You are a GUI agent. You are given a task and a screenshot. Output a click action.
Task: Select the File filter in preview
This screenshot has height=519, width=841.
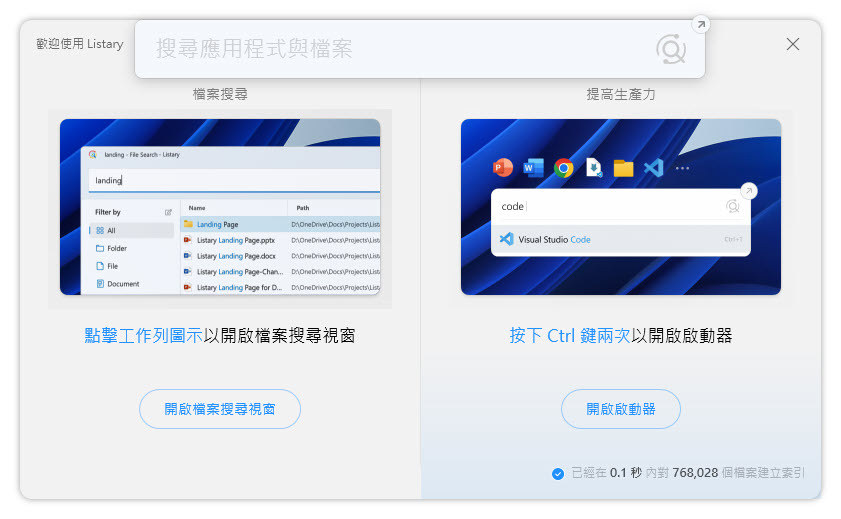tap(131, 266)
